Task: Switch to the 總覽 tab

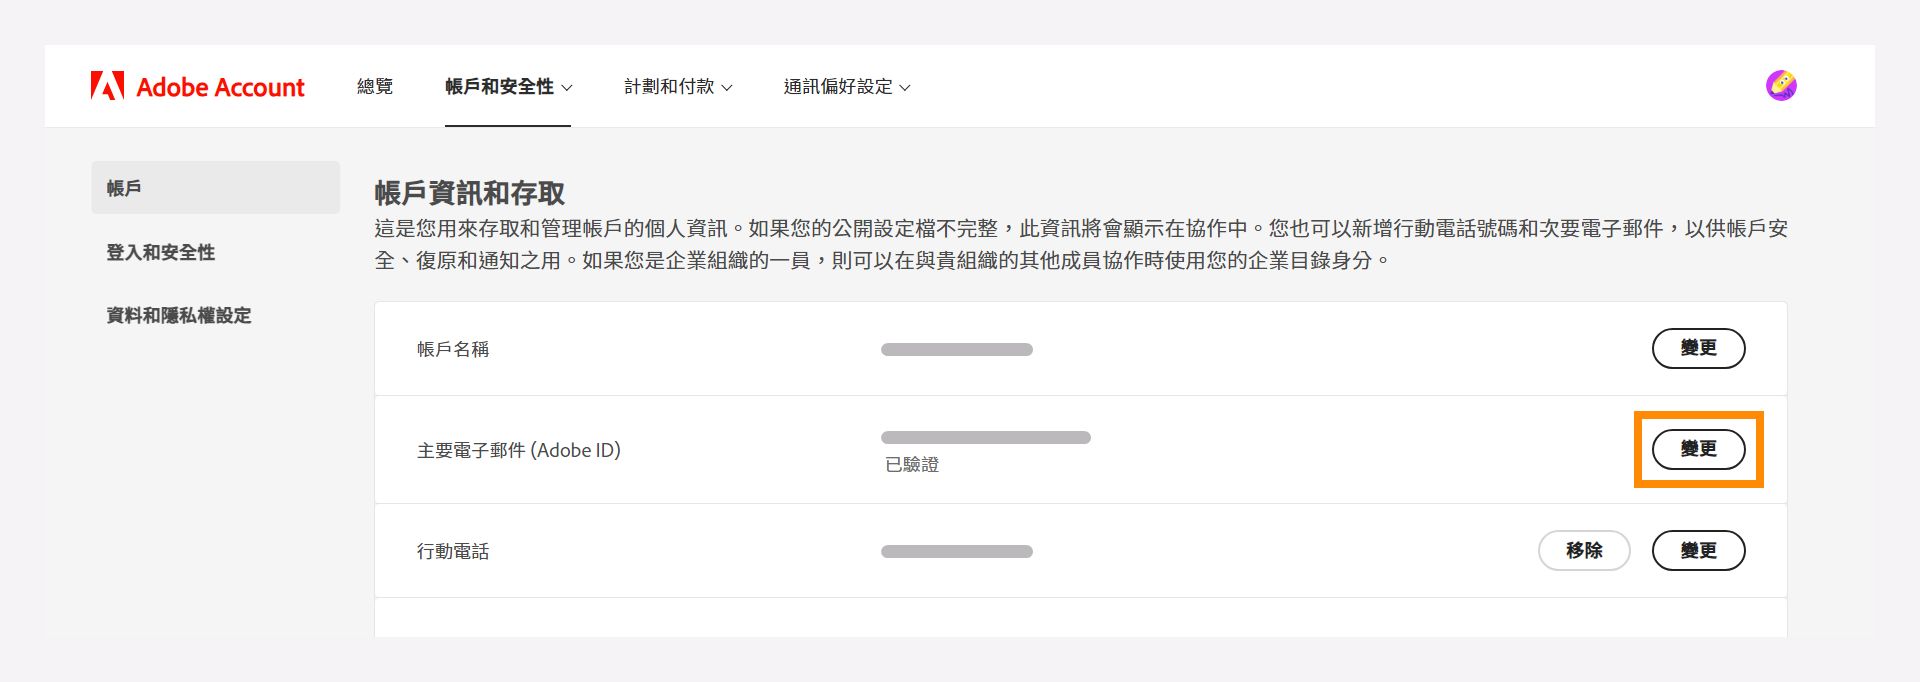Action: (375, 87)
